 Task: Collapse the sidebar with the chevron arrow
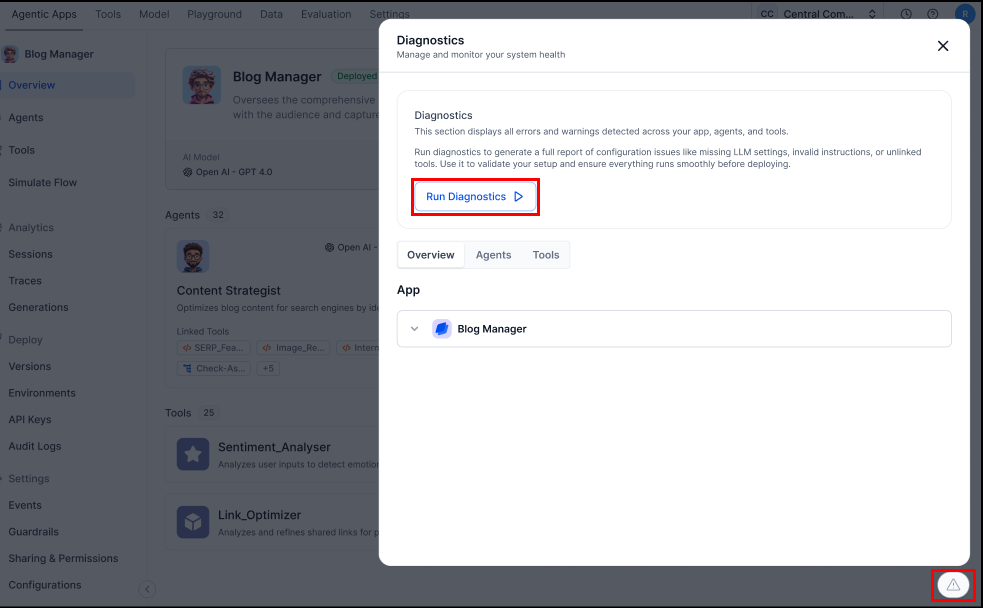point(148,590)
